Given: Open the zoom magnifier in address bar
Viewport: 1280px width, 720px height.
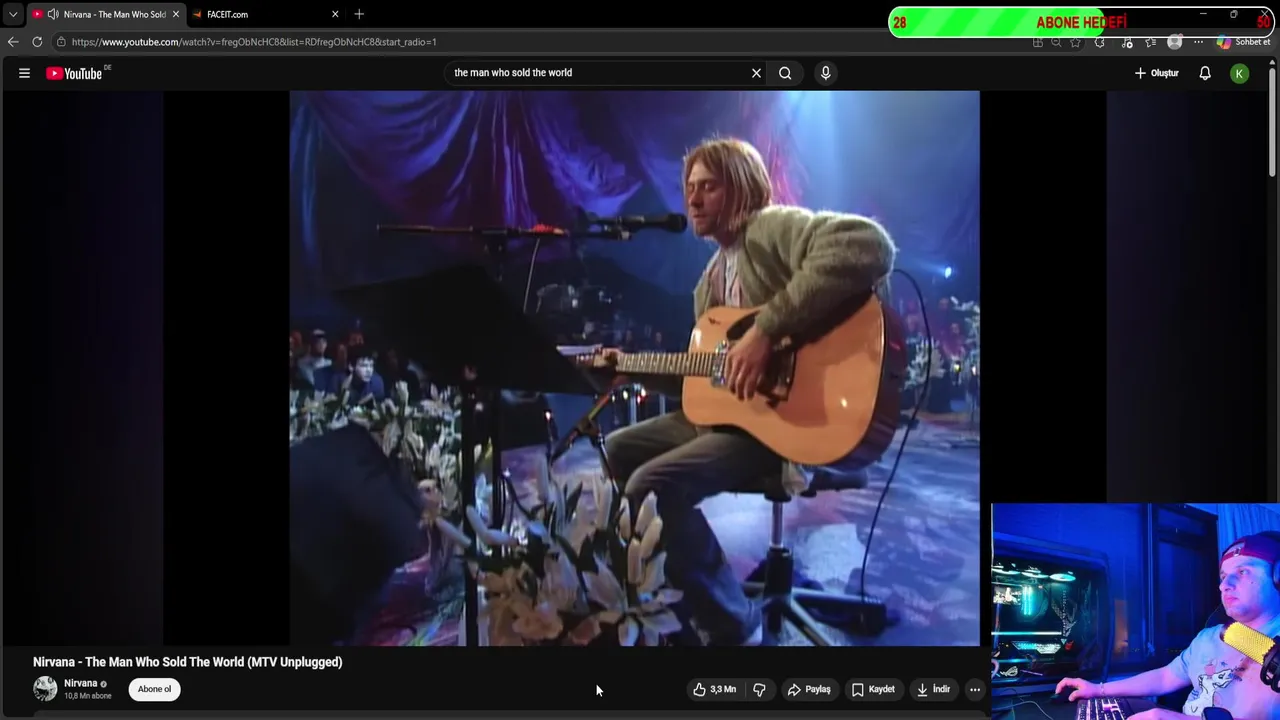Looking at the screenshot, I should pyautogui.click(x=1056, y=42).
